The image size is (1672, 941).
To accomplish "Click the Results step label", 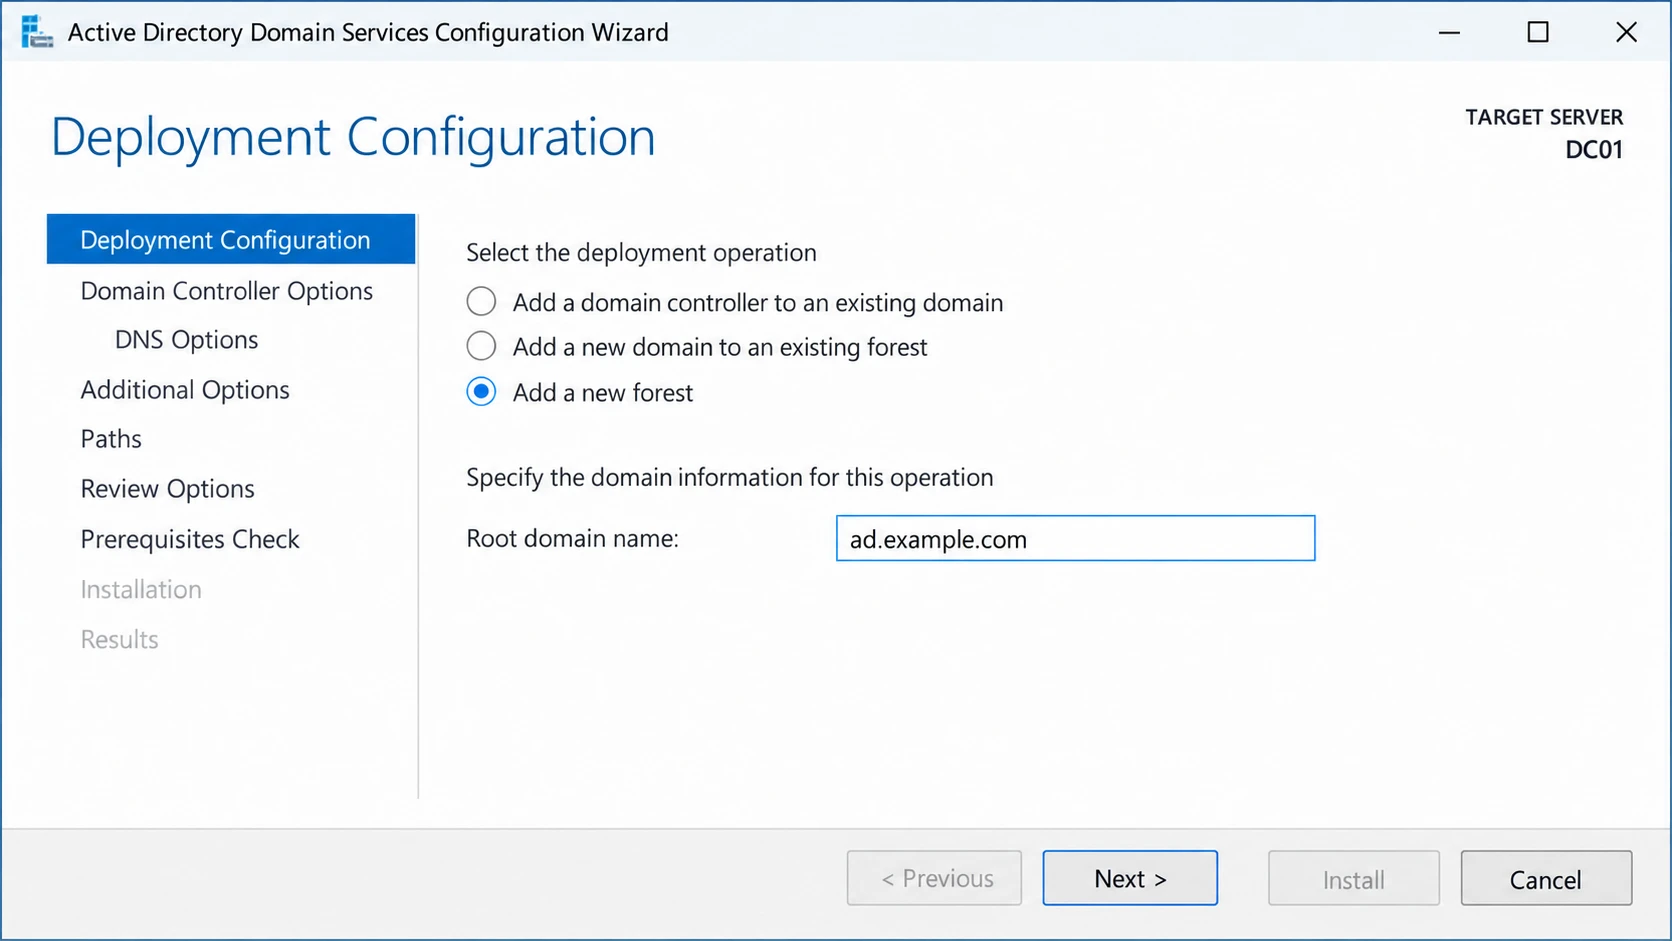I will (x=120, y=639).
